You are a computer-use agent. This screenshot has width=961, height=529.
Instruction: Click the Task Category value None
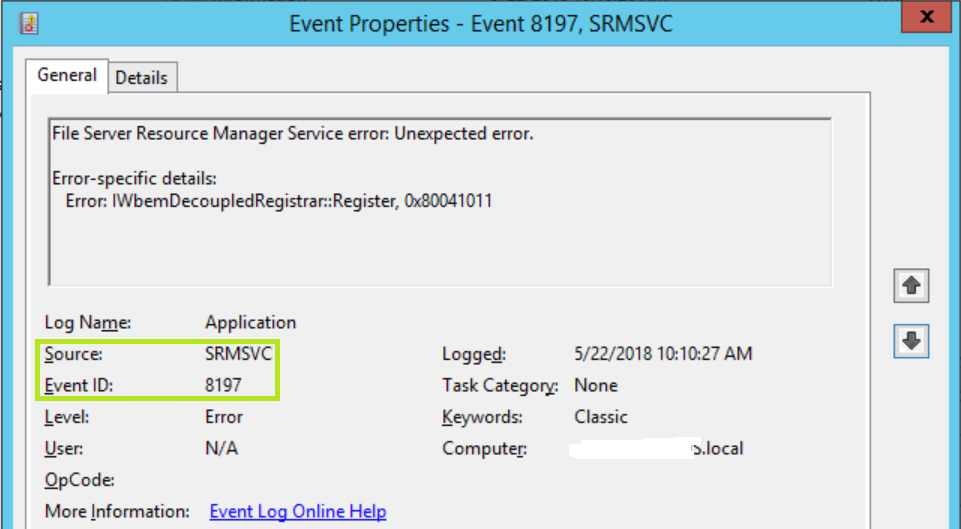(x=596, y=385)
